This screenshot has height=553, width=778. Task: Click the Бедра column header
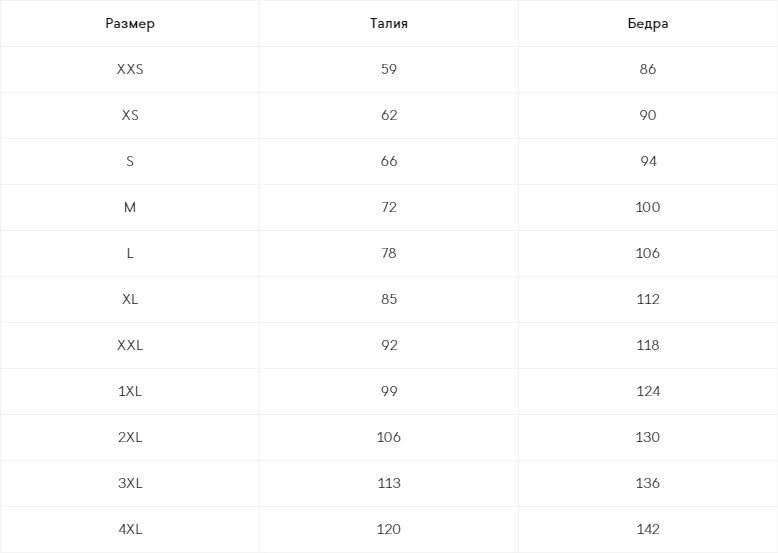point(648,23)
